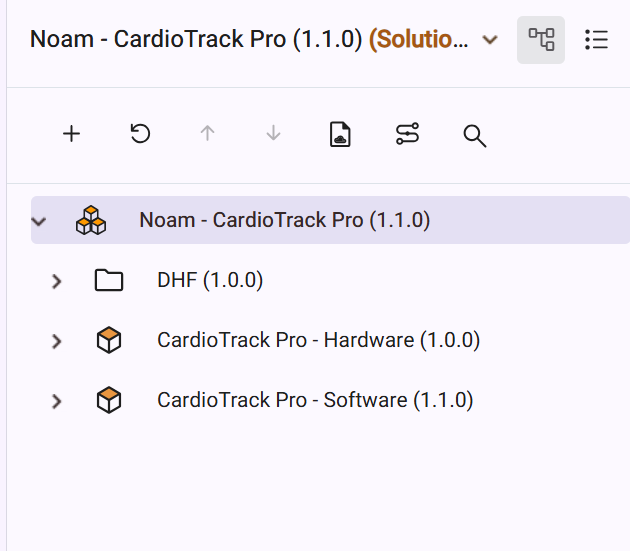Screen dimensions: 630x551
Task: Switch to list view mode
Action: coord(597,40)
